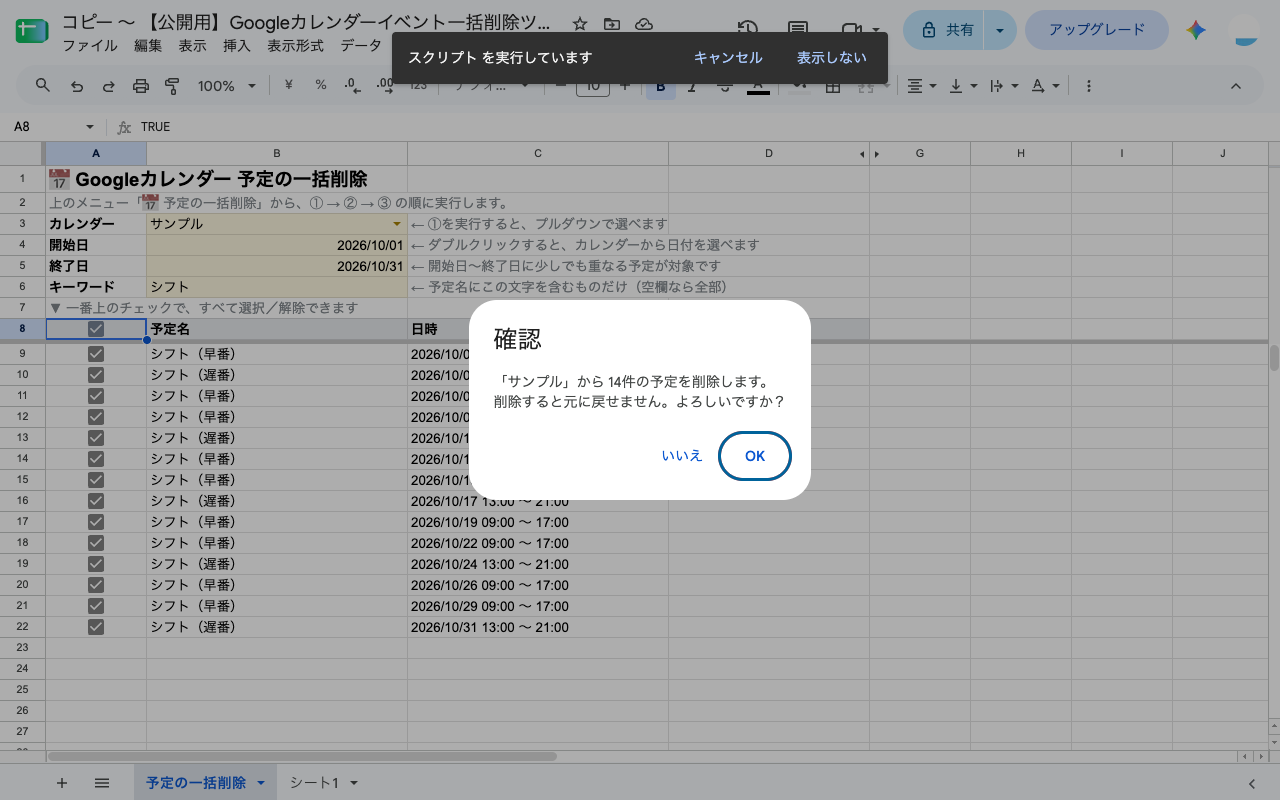Decrease decimal places

(x=352, y=86)
